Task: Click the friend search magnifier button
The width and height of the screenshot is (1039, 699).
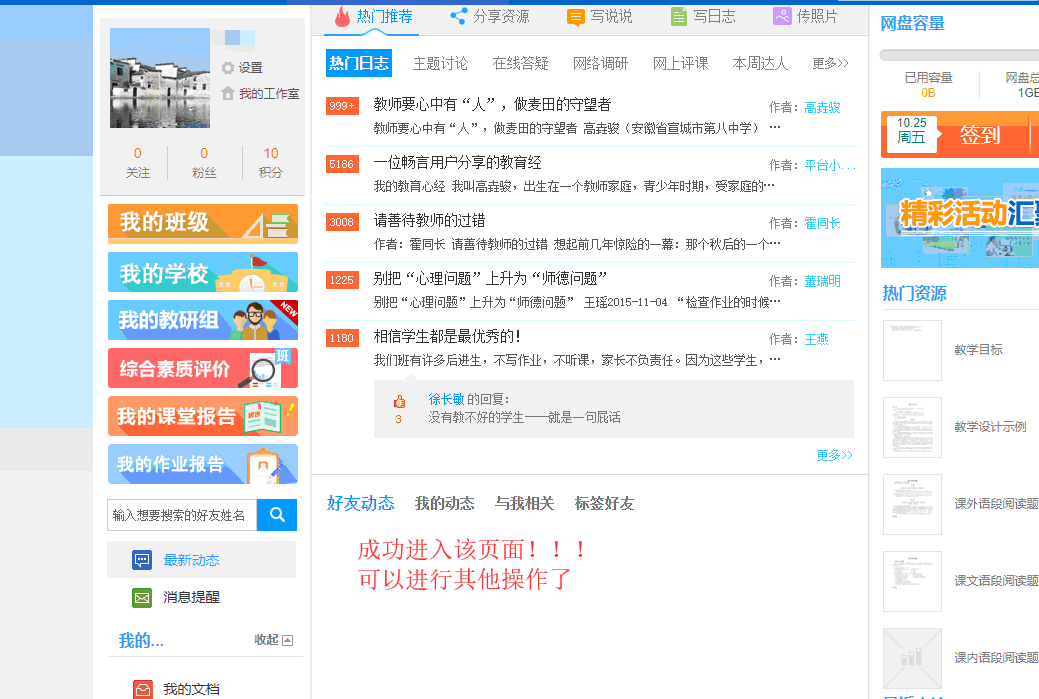Action: tap(277, 515)
